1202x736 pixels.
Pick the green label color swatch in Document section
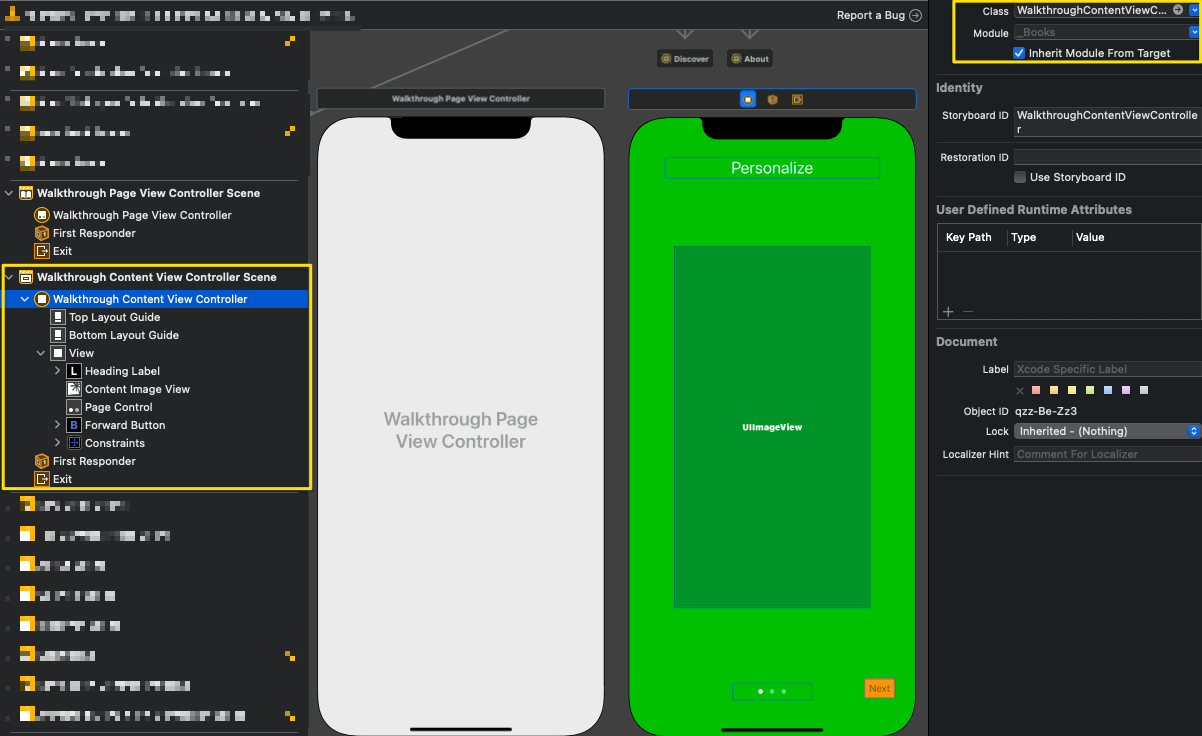pyautogui.click(x=1090, y=390)
